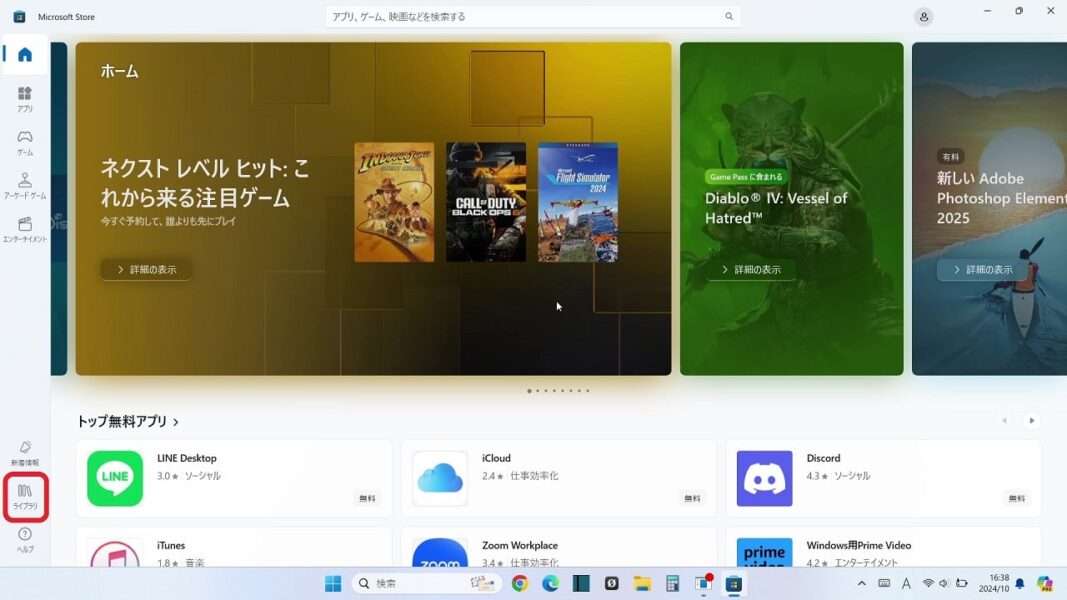Launch Google Chrome from the taskbar

point(519,583)
